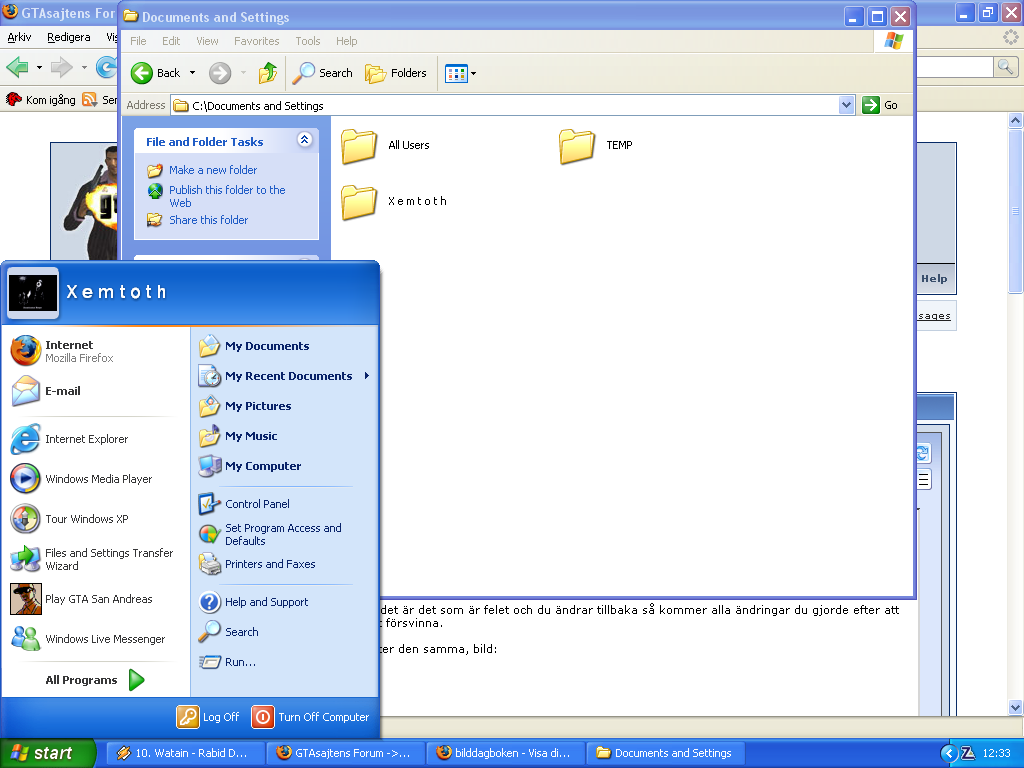The image size is (1024, 768).
Task: Switch to GTAsajtens Forum taskbar button
Action: point(345,753)
